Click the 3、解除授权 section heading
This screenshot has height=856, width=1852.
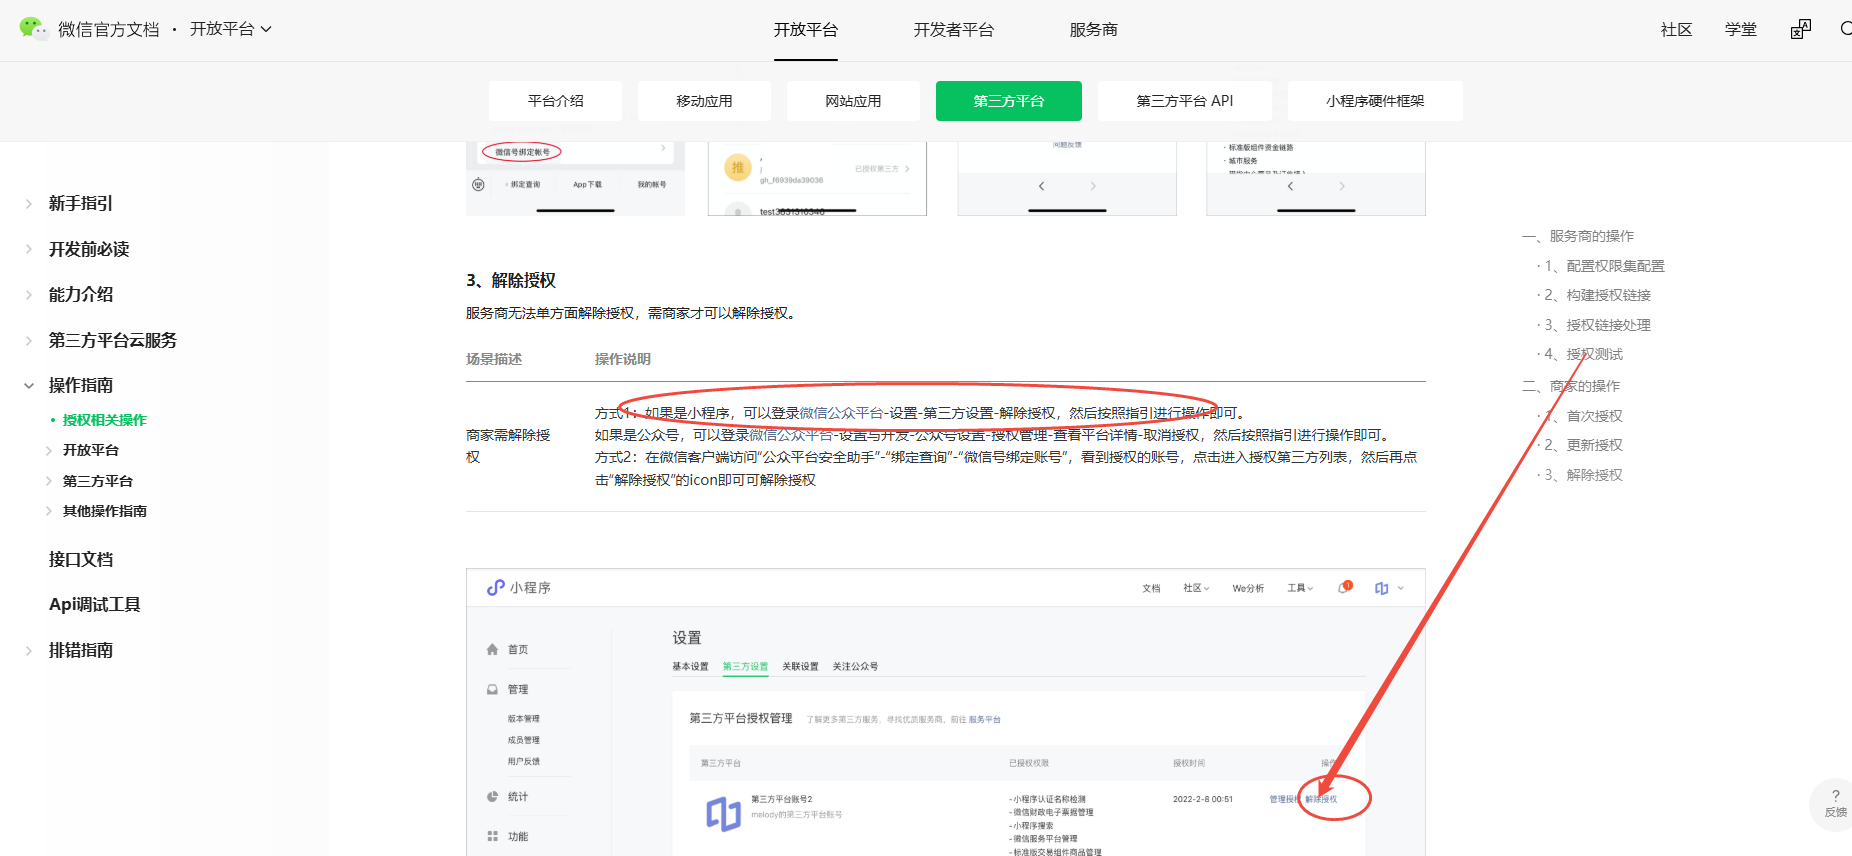pyautogui.click(x=511, y=280)
